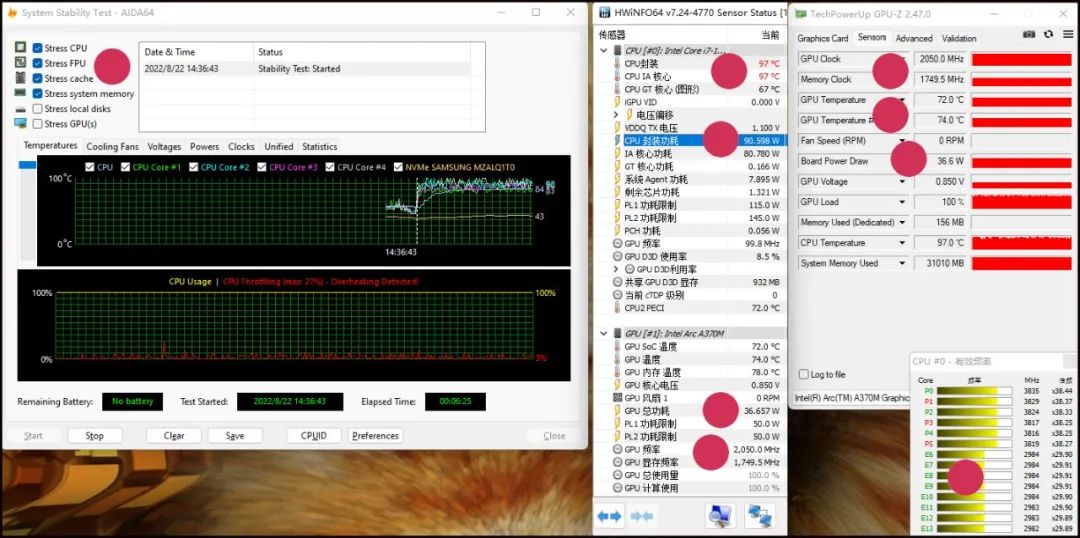
Task: Click P0 core frequency bar
Action: [974, 391]
